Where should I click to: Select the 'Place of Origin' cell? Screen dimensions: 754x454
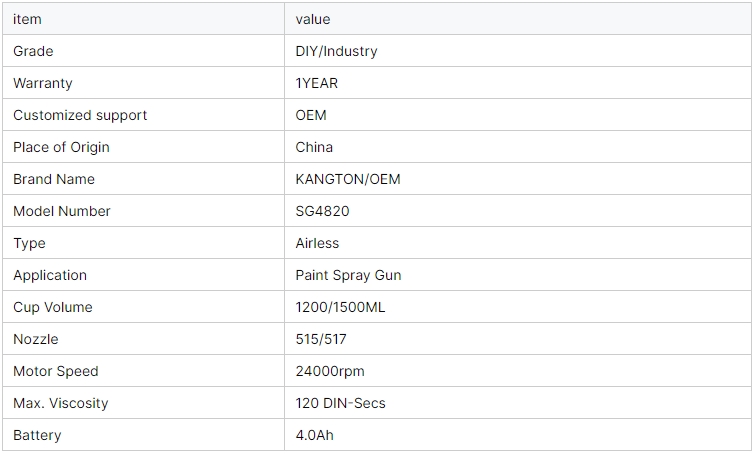[x=61, y=147]
